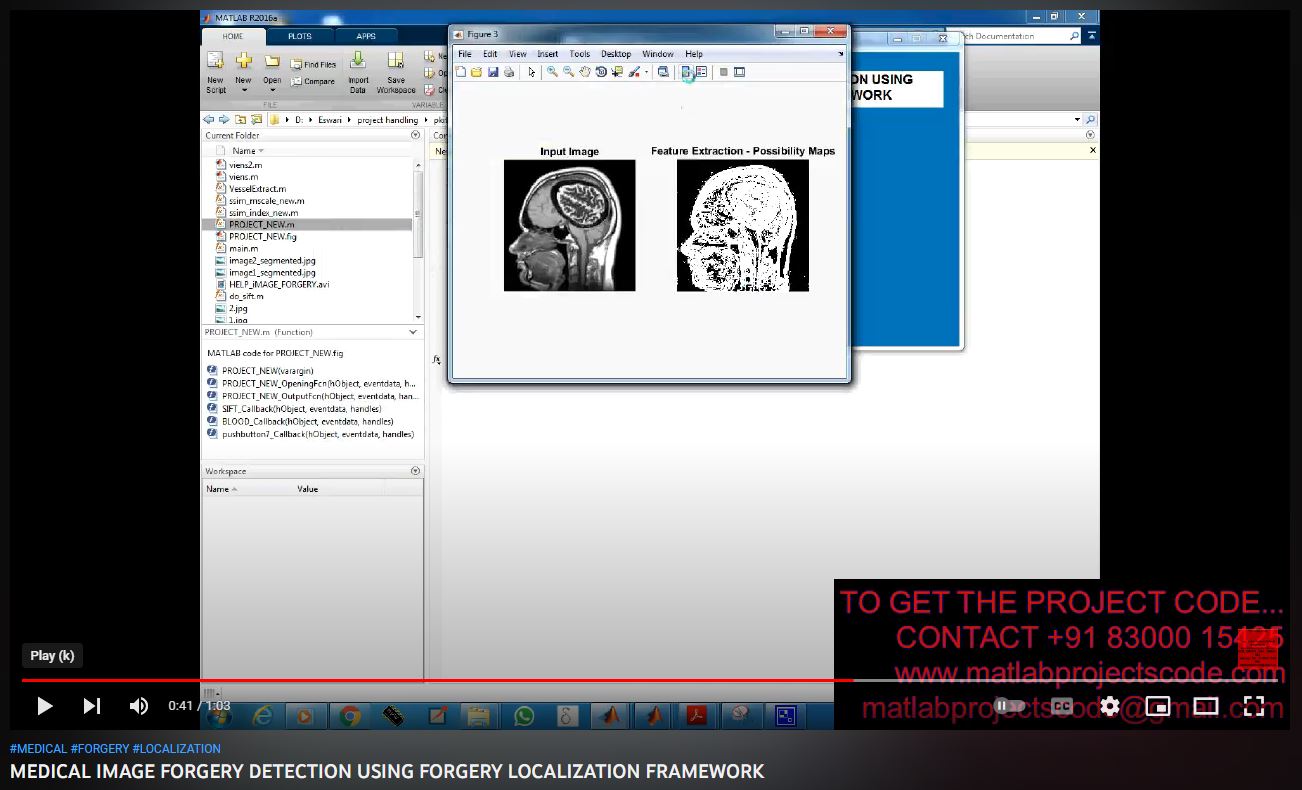
Task: Select the Edit Plot arrow tool in Figure 3
Action: (532, 72)
